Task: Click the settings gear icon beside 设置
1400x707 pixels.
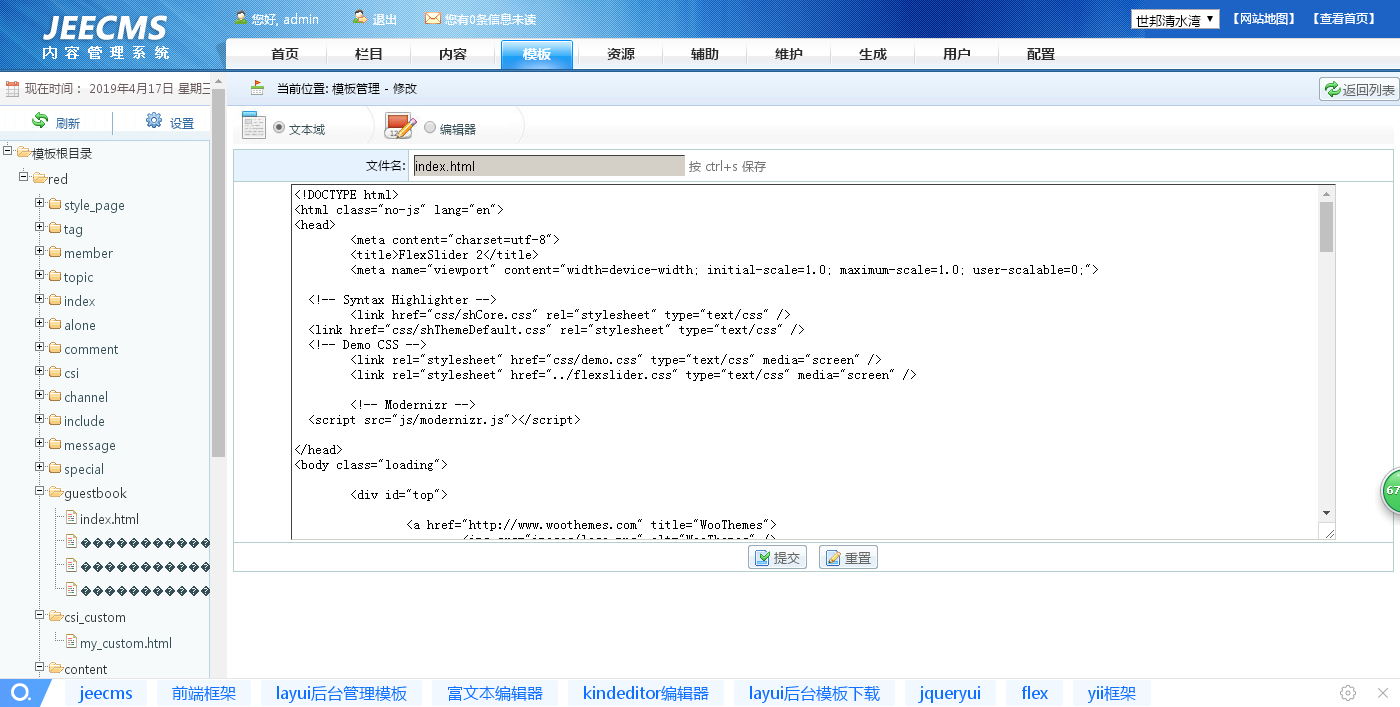Action: tap(154, 121)
